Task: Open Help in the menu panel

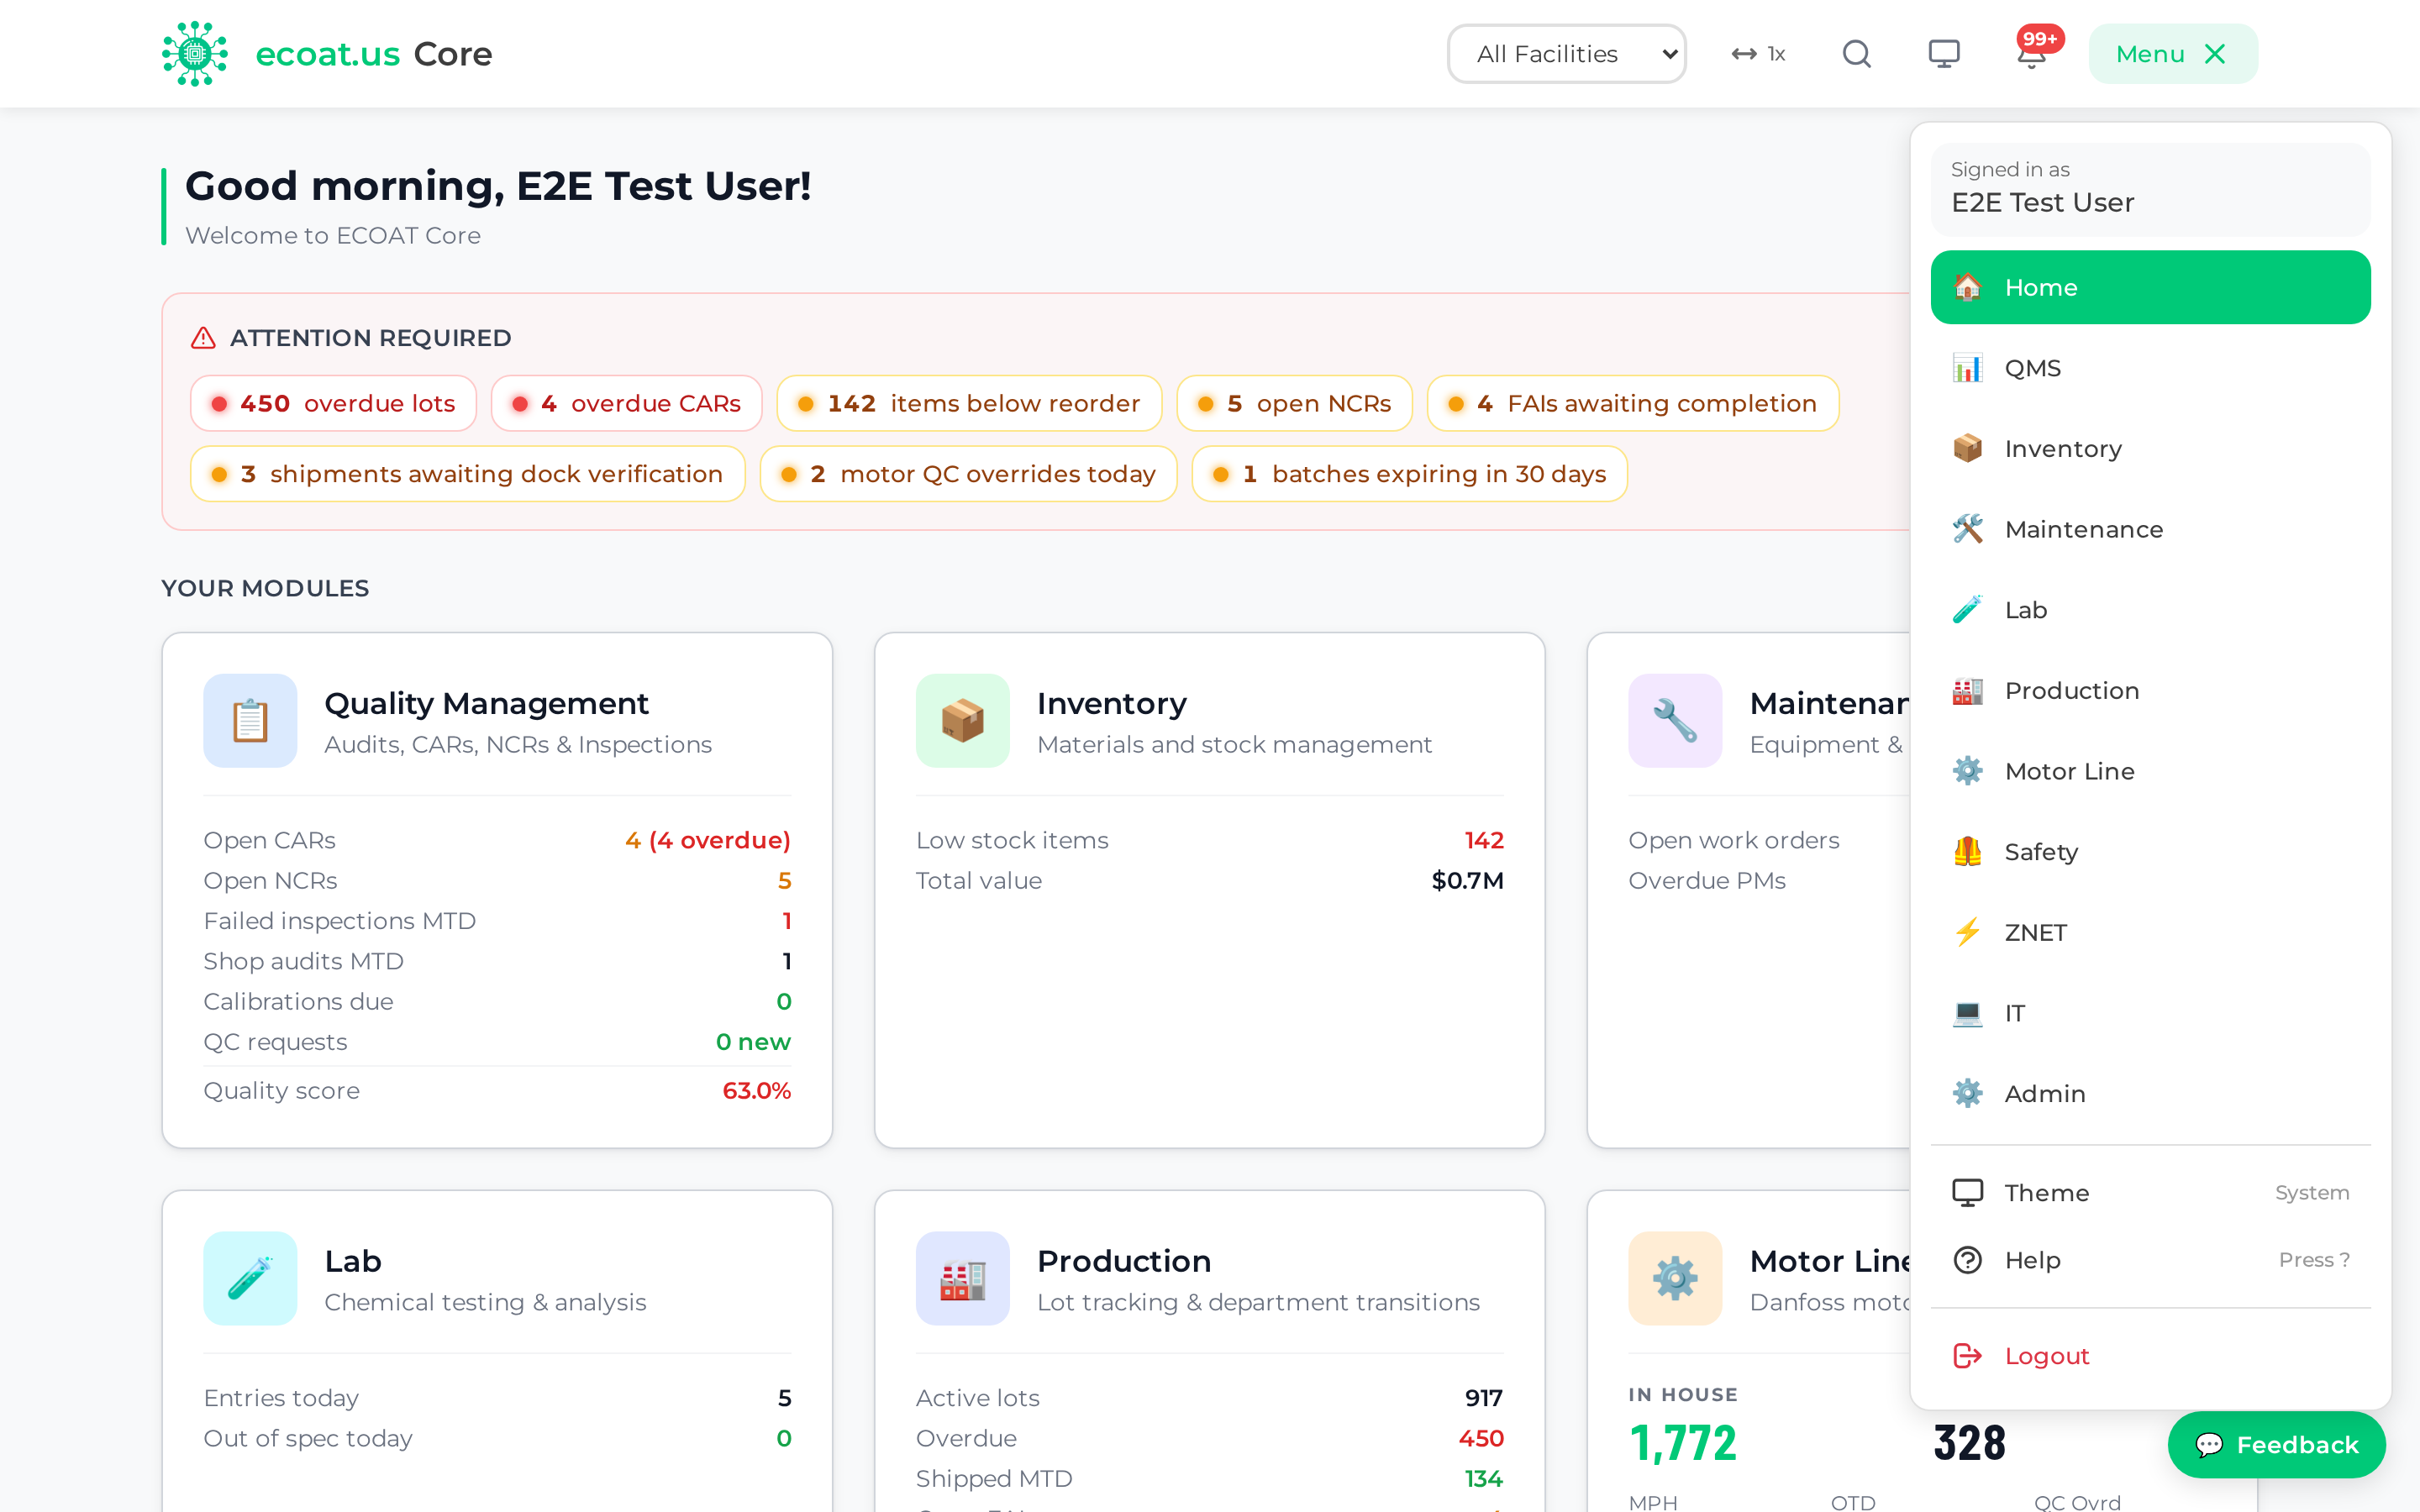Action: (2150, 1260)
